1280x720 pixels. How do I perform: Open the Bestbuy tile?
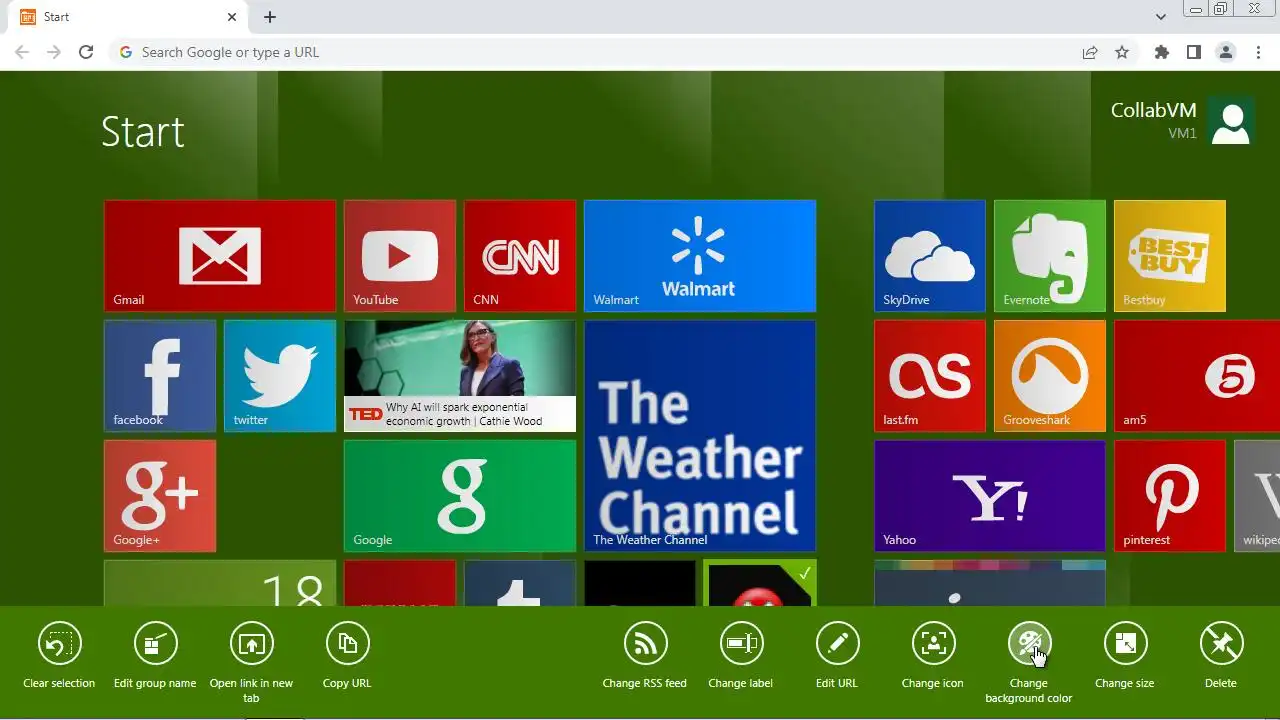click(x=1170, y=256)
